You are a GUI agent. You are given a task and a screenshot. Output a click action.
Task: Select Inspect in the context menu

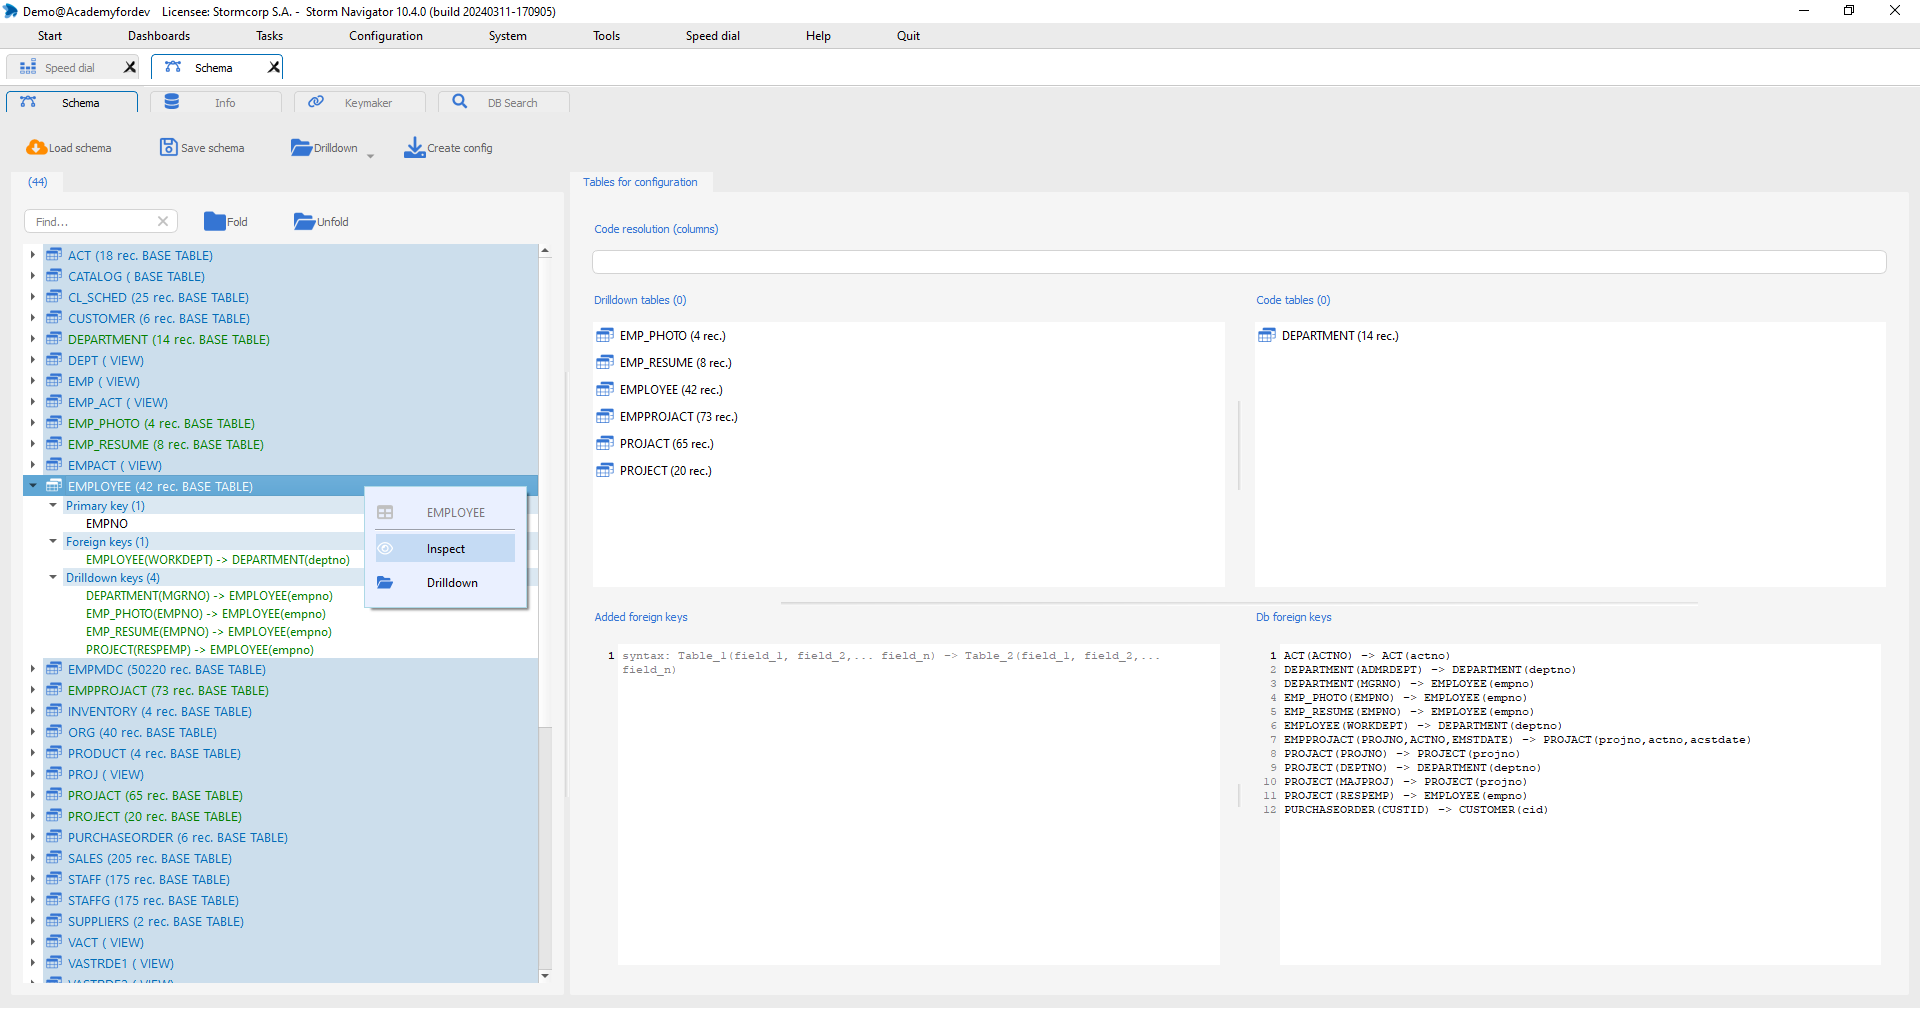click(446, 549)
